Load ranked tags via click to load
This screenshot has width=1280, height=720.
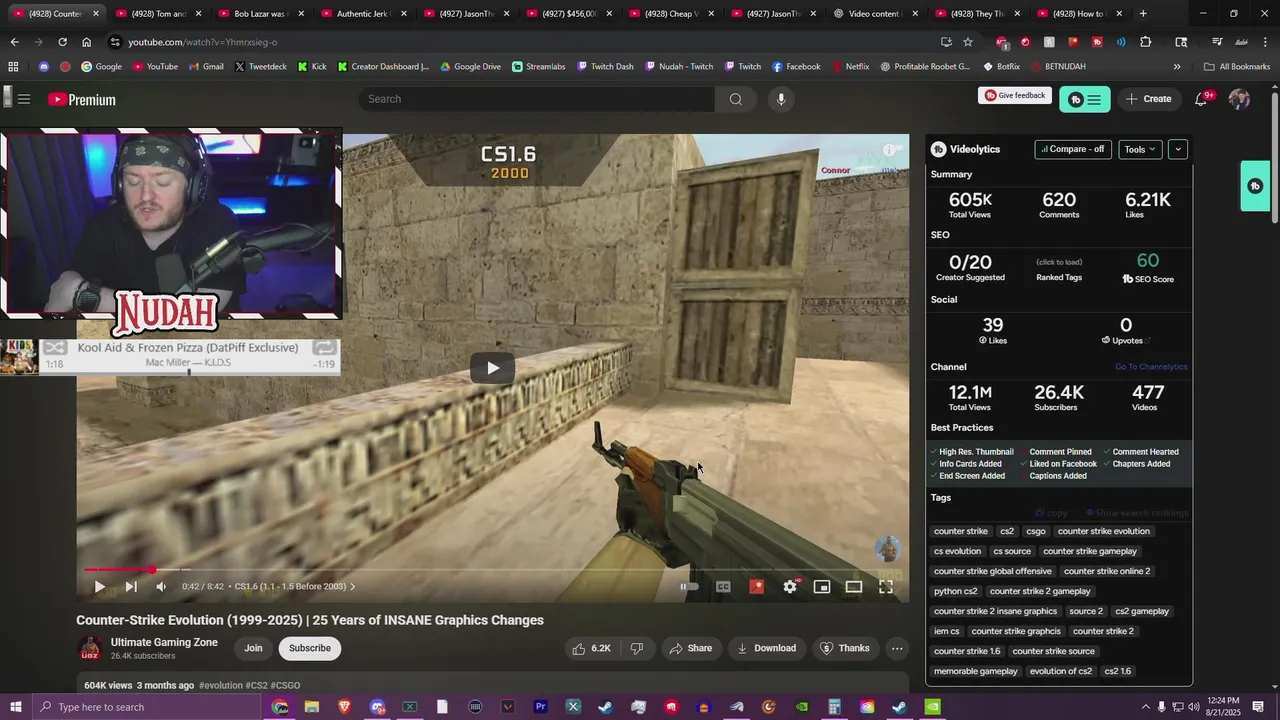1059,262
